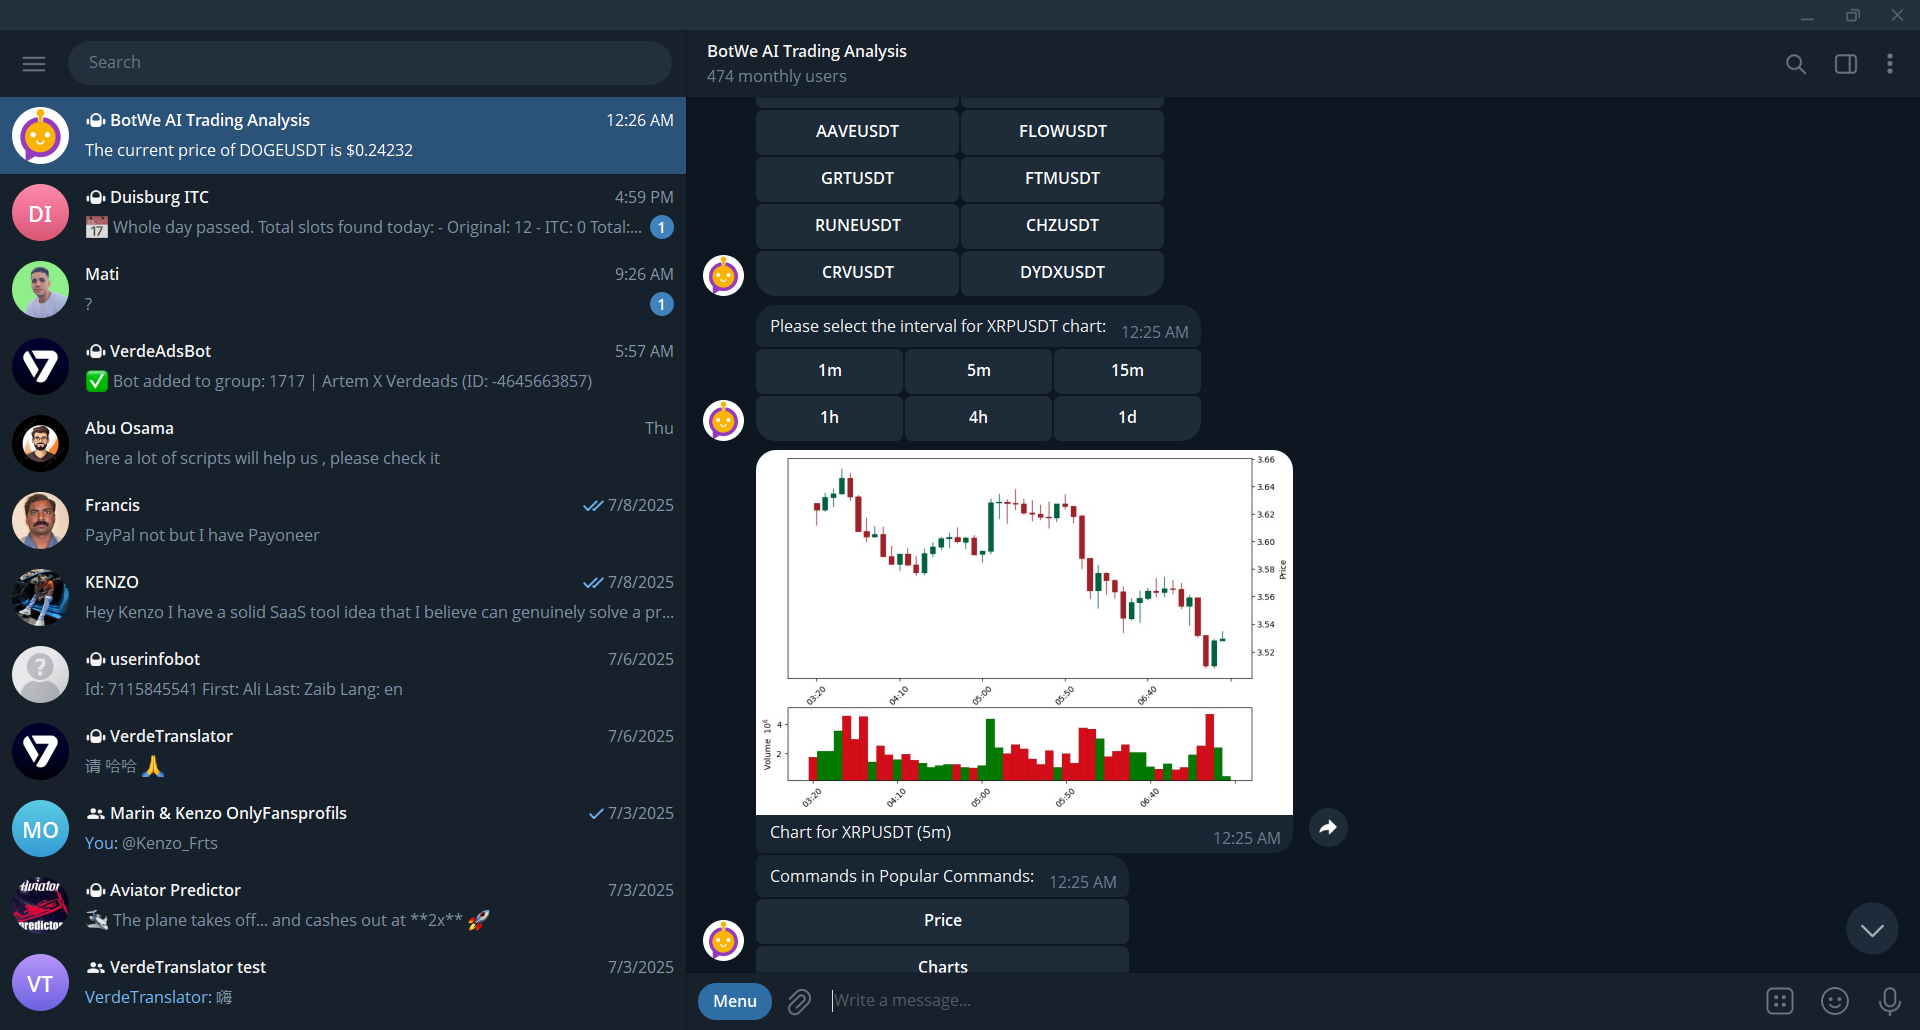Open the bot commands grid icon
The height and width of the screenshot is (1030, 1920).
pos(1780,1001)
